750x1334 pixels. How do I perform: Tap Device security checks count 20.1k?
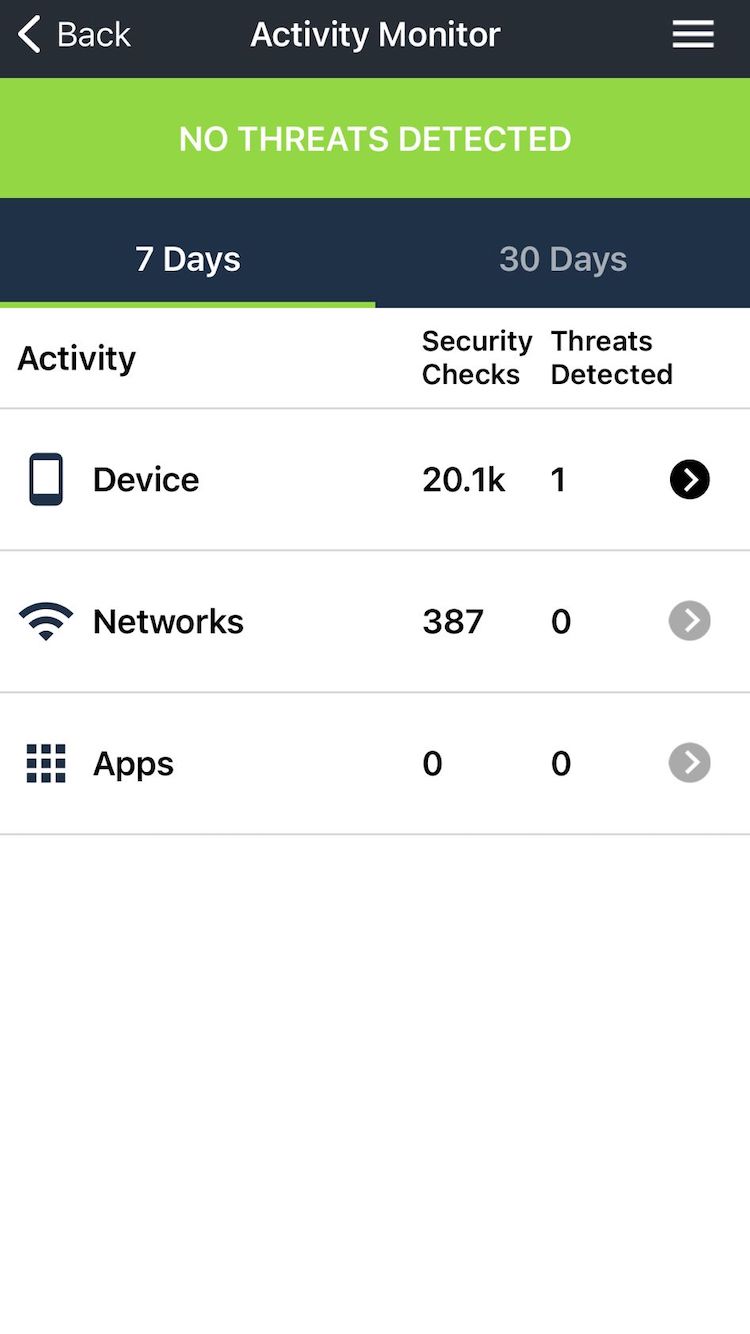464,480
